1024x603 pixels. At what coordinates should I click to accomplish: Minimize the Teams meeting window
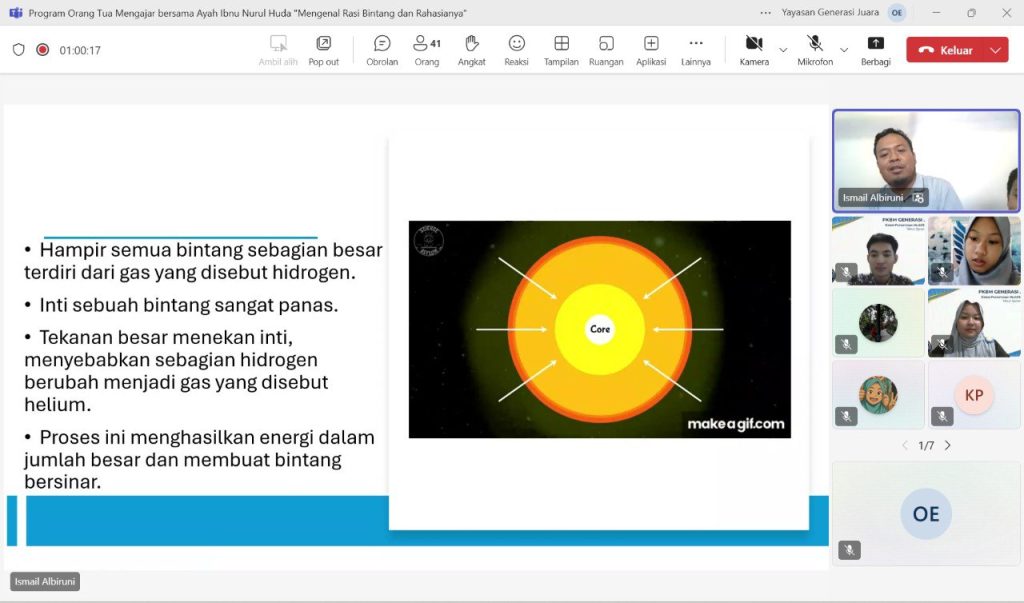[x=936, y=12]
